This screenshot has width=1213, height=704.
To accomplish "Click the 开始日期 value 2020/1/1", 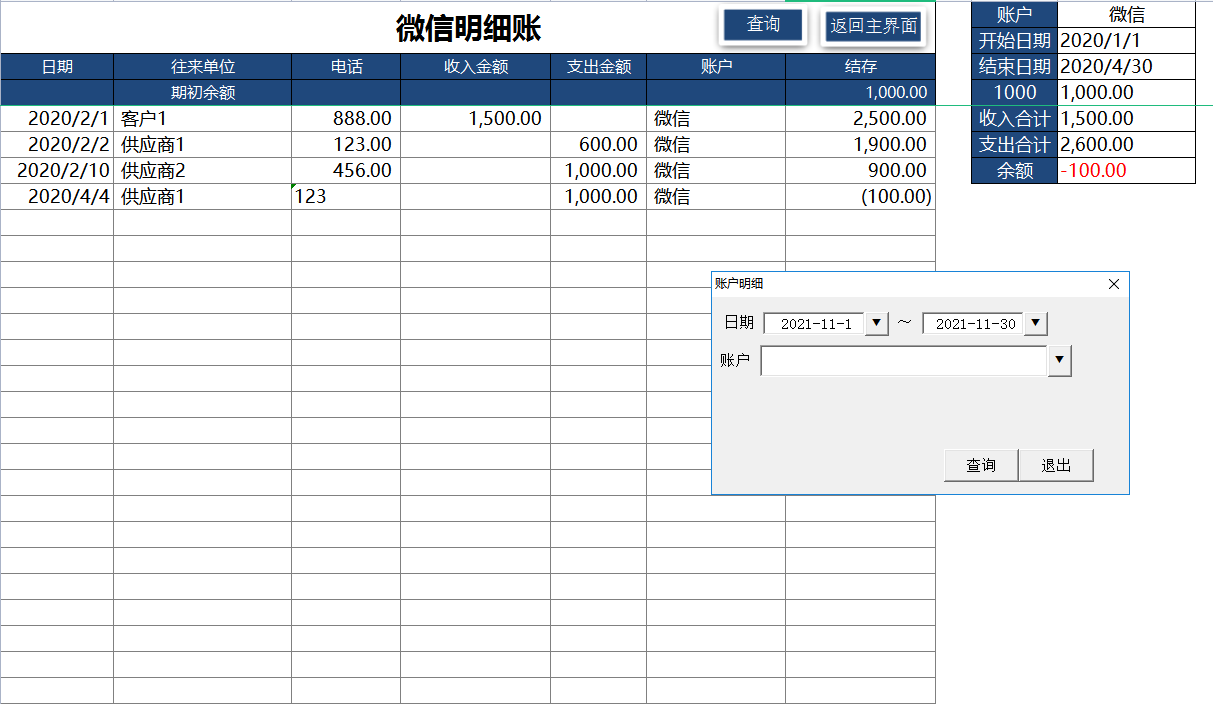I will pos(1126,41).
